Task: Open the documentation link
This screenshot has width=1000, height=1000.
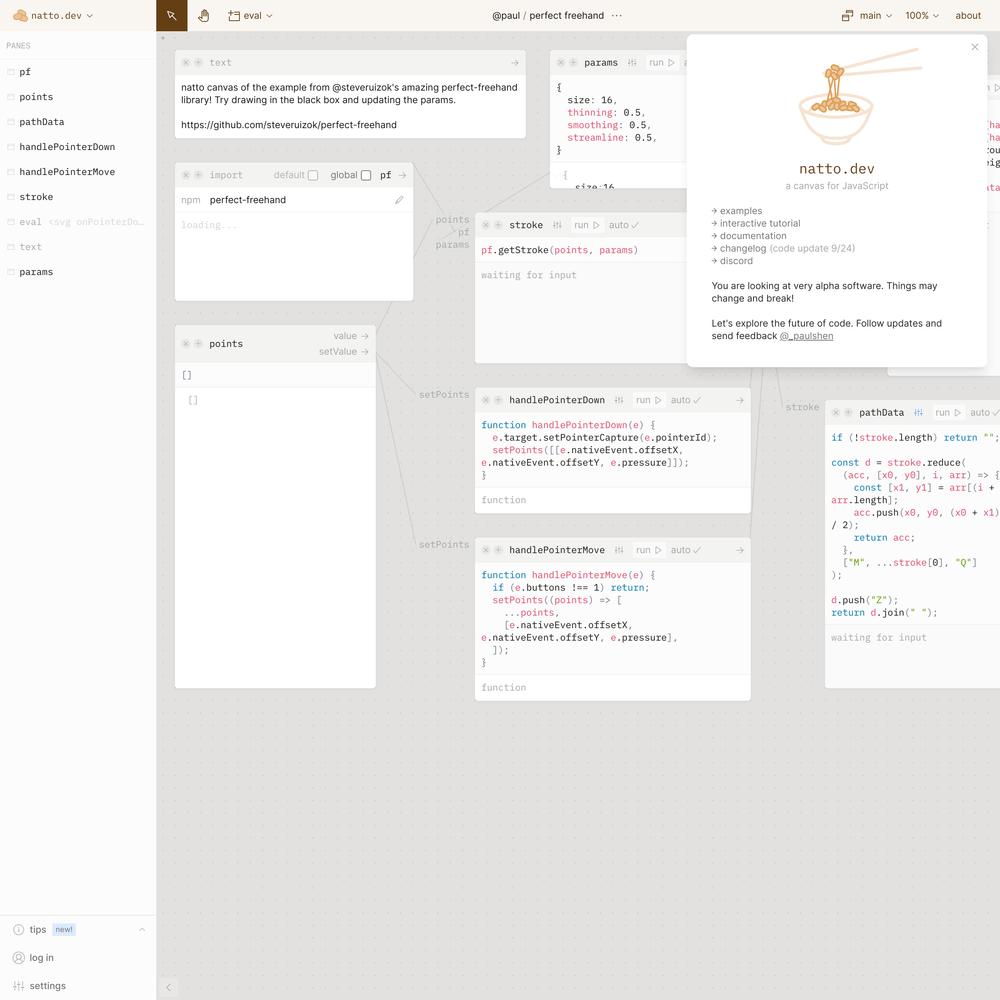Action: click(753, 236)
